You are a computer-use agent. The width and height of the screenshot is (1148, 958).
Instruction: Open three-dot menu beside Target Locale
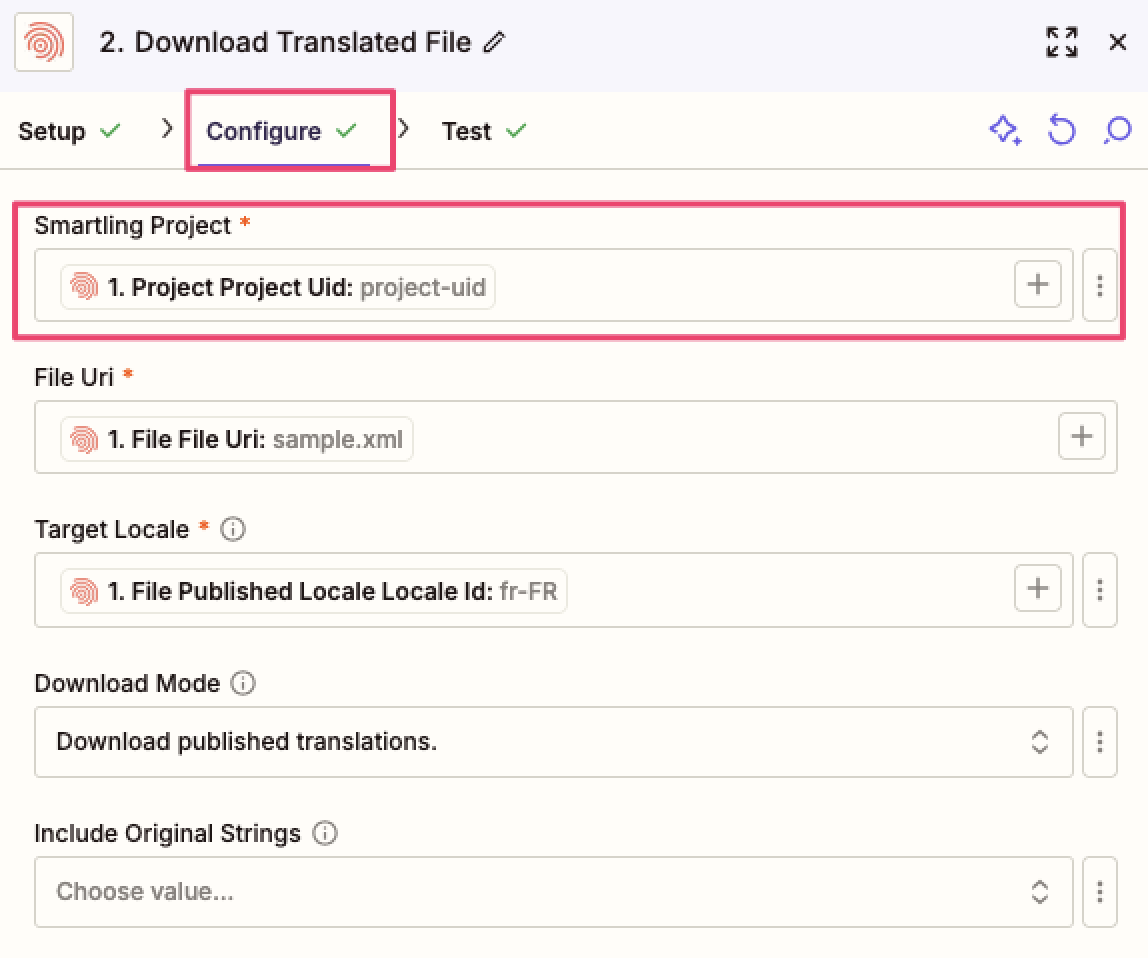[1099, 590]
